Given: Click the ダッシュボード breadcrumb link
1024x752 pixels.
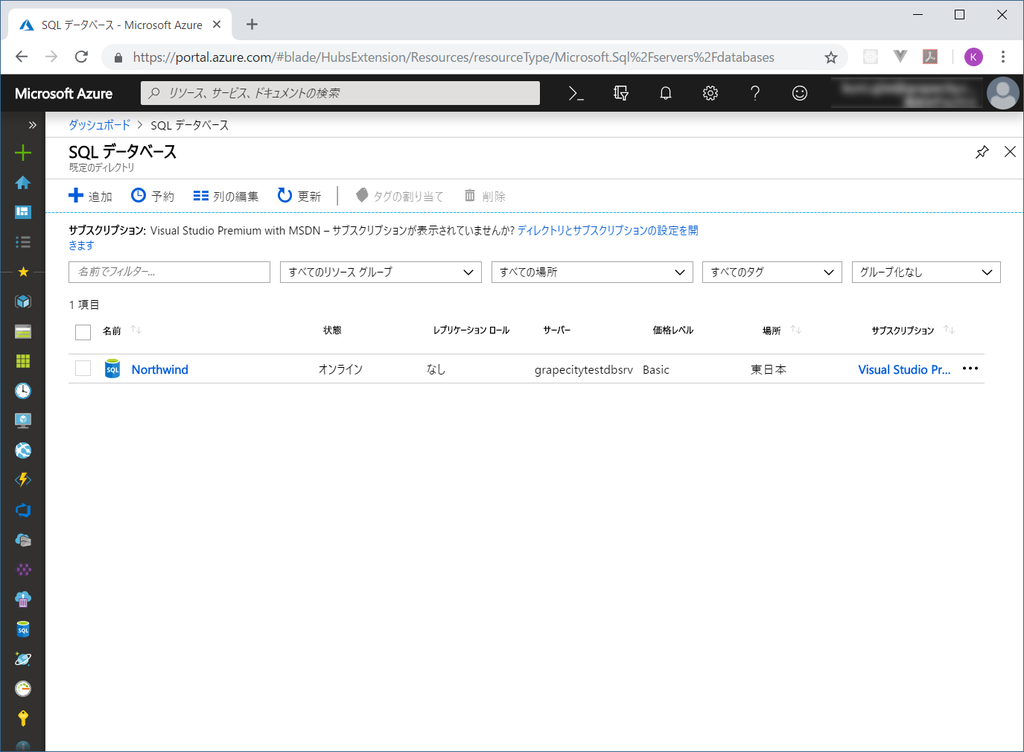Looking at the screenshot, I should 99,125.
